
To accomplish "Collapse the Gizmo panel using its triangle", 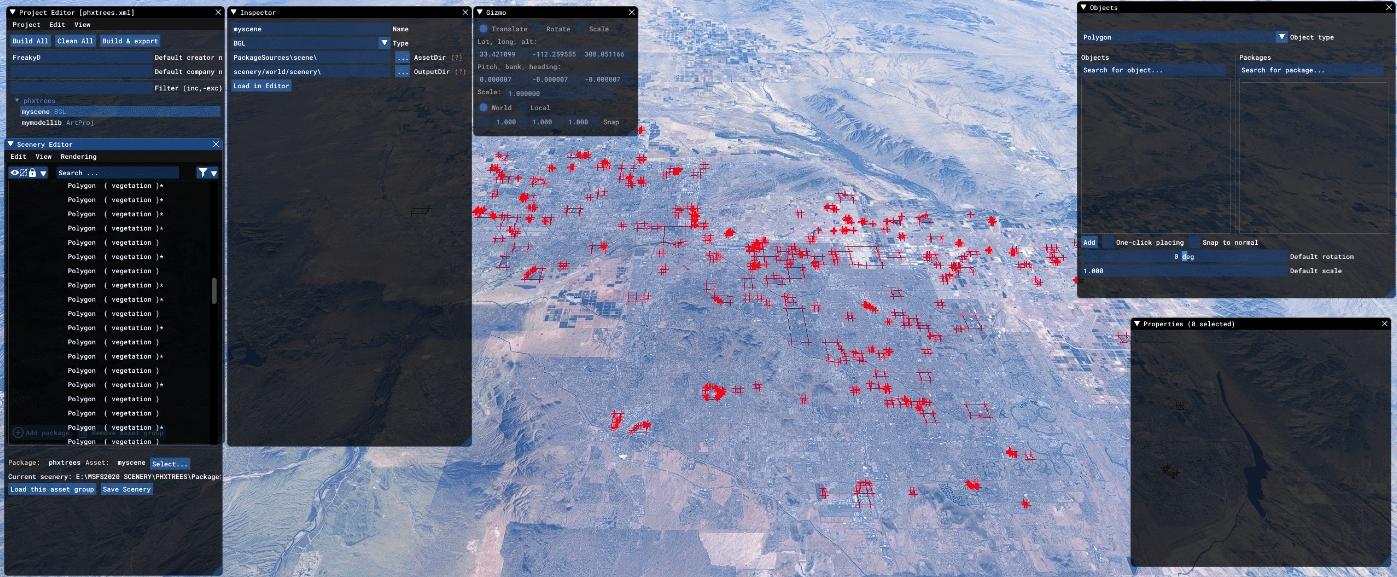I will (480, 12).
